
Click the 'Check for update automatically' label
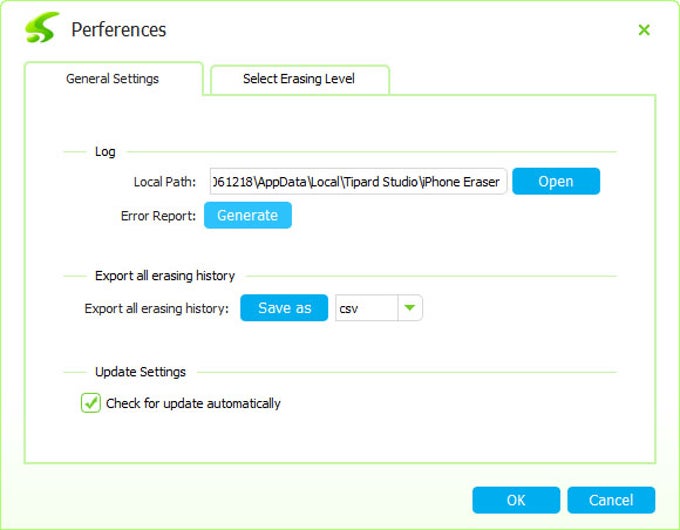(x=193, y=404)
